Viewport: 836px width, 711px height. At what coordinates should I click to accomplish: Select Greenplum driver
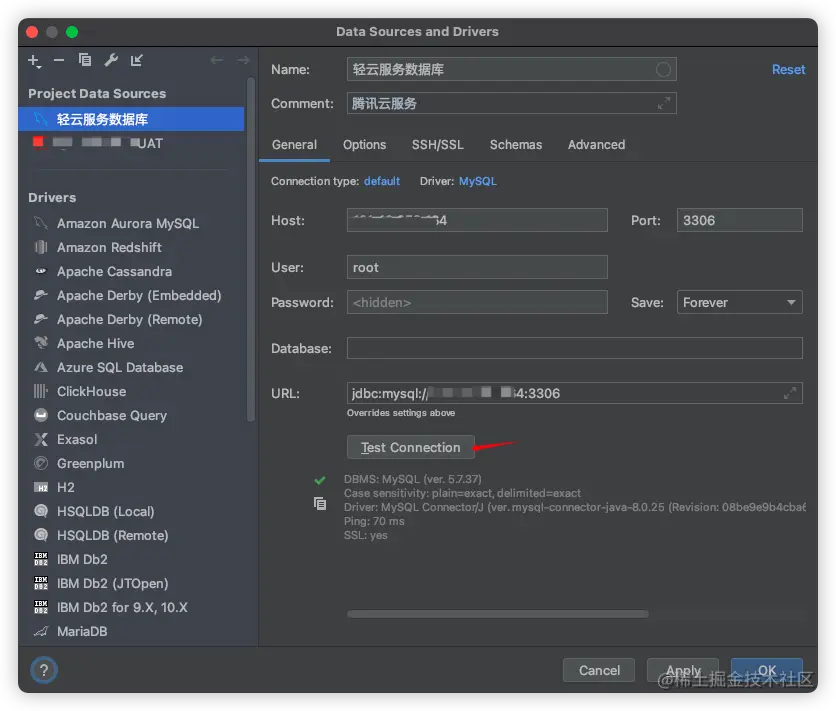coord(91,463)
